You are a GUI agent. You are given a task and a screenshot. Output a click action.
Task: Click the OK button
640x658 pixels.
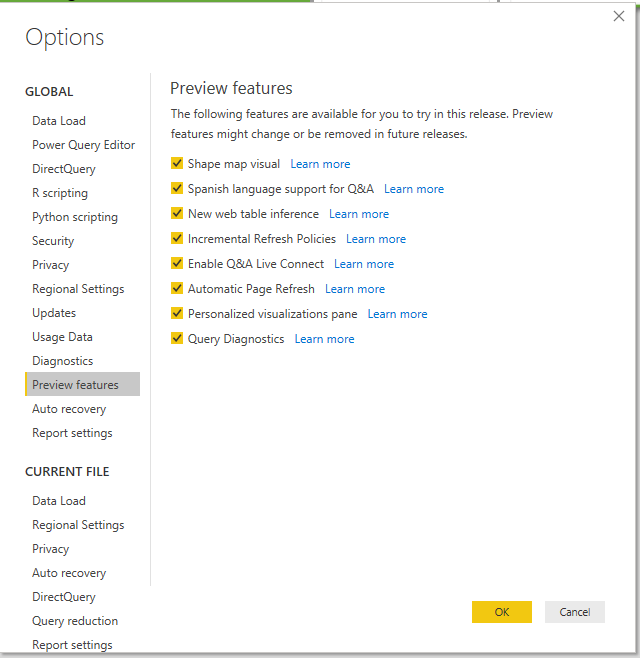(502, 612)
